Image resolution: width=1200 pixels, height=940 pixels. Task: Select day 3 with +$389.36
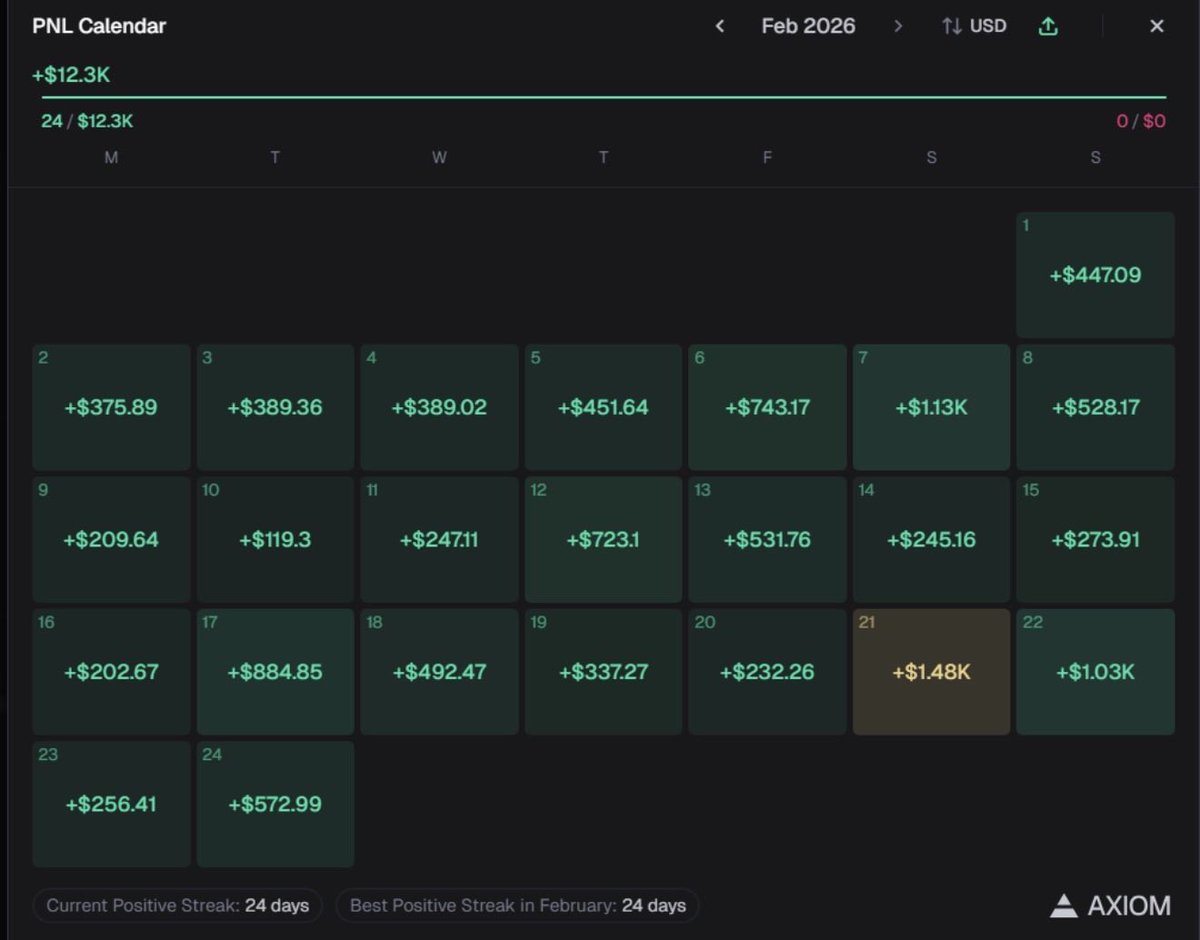point(275,407)
